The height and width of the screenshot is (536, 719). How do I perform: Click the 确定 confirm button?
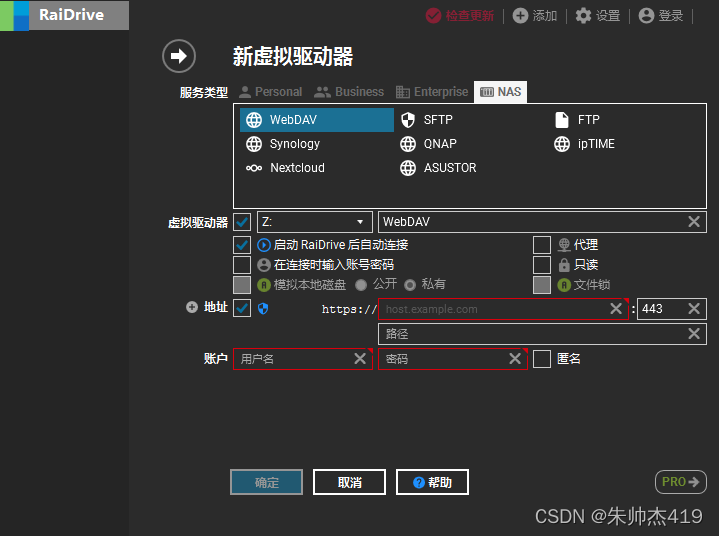coord(266,482)
